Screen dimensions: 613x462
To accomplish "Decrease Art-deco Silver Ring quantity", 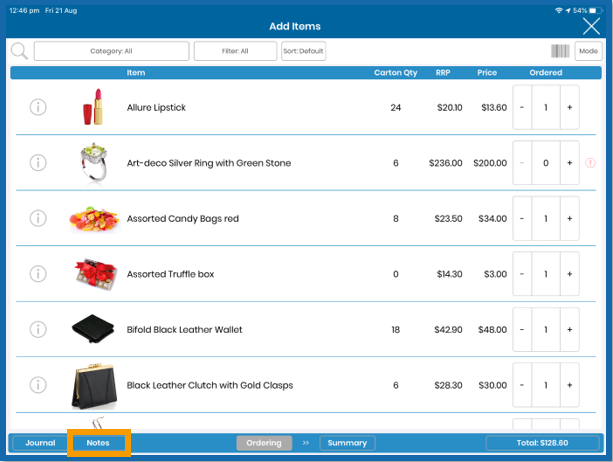I will click(x=522, y=163).
